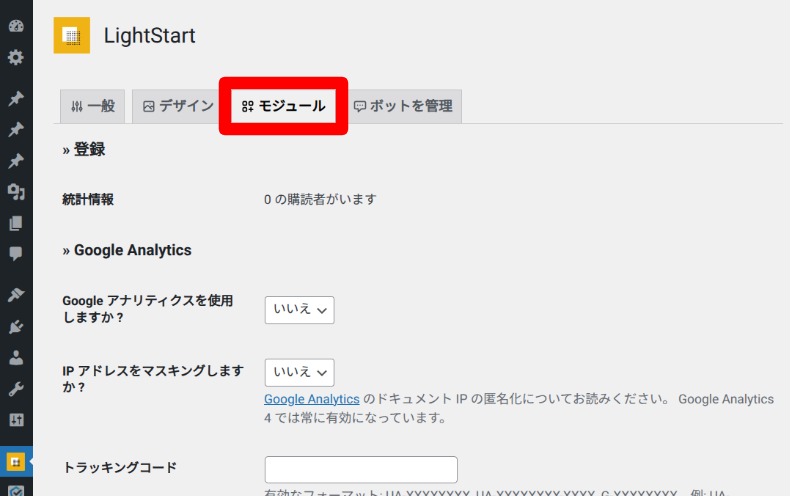The width and height of the screenshot is (790, 496).
Task: Open the Comments speech bubble icon
Action: pyautogui.click(x=16, y=254)
